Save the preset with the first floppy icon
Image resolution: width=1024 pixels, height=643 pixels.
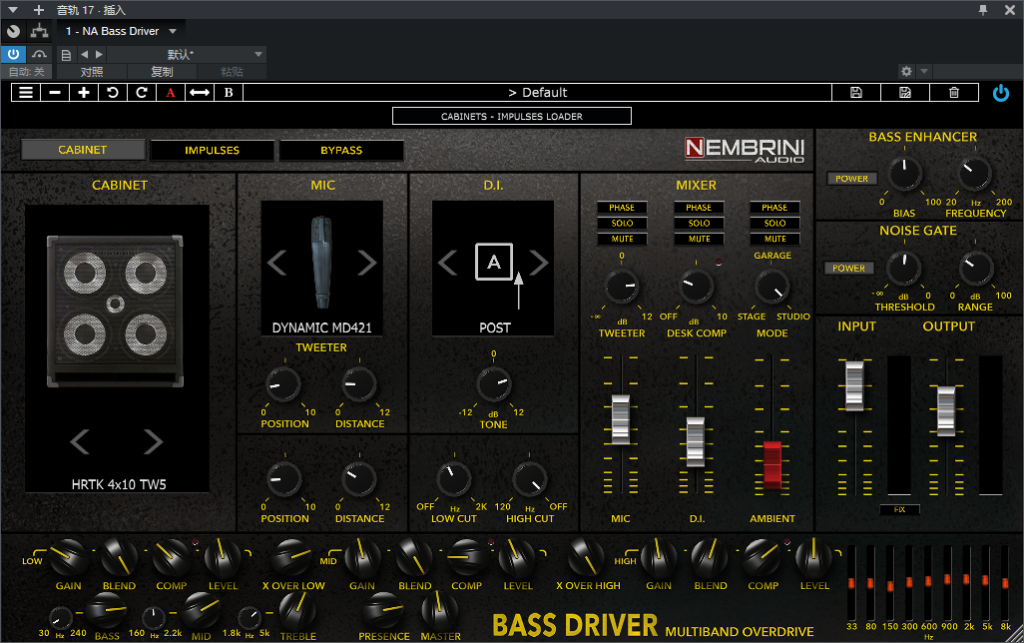[856, 93]
